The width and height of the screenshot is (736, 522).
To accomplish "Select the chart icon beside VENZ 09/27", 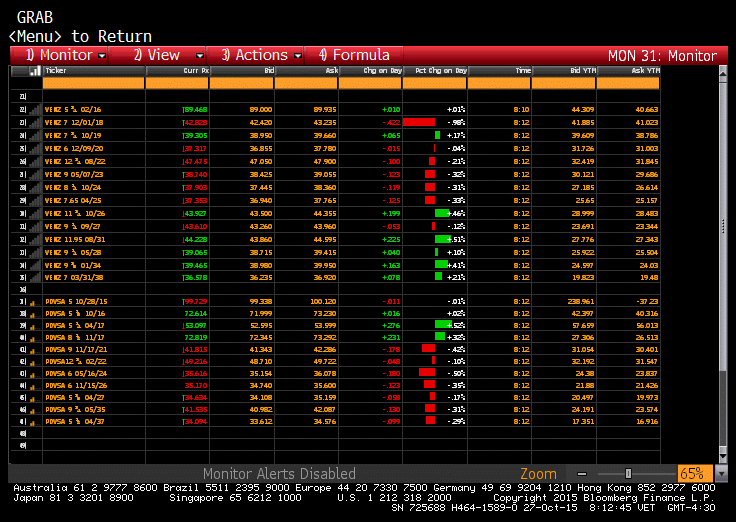I will point(35,227).
